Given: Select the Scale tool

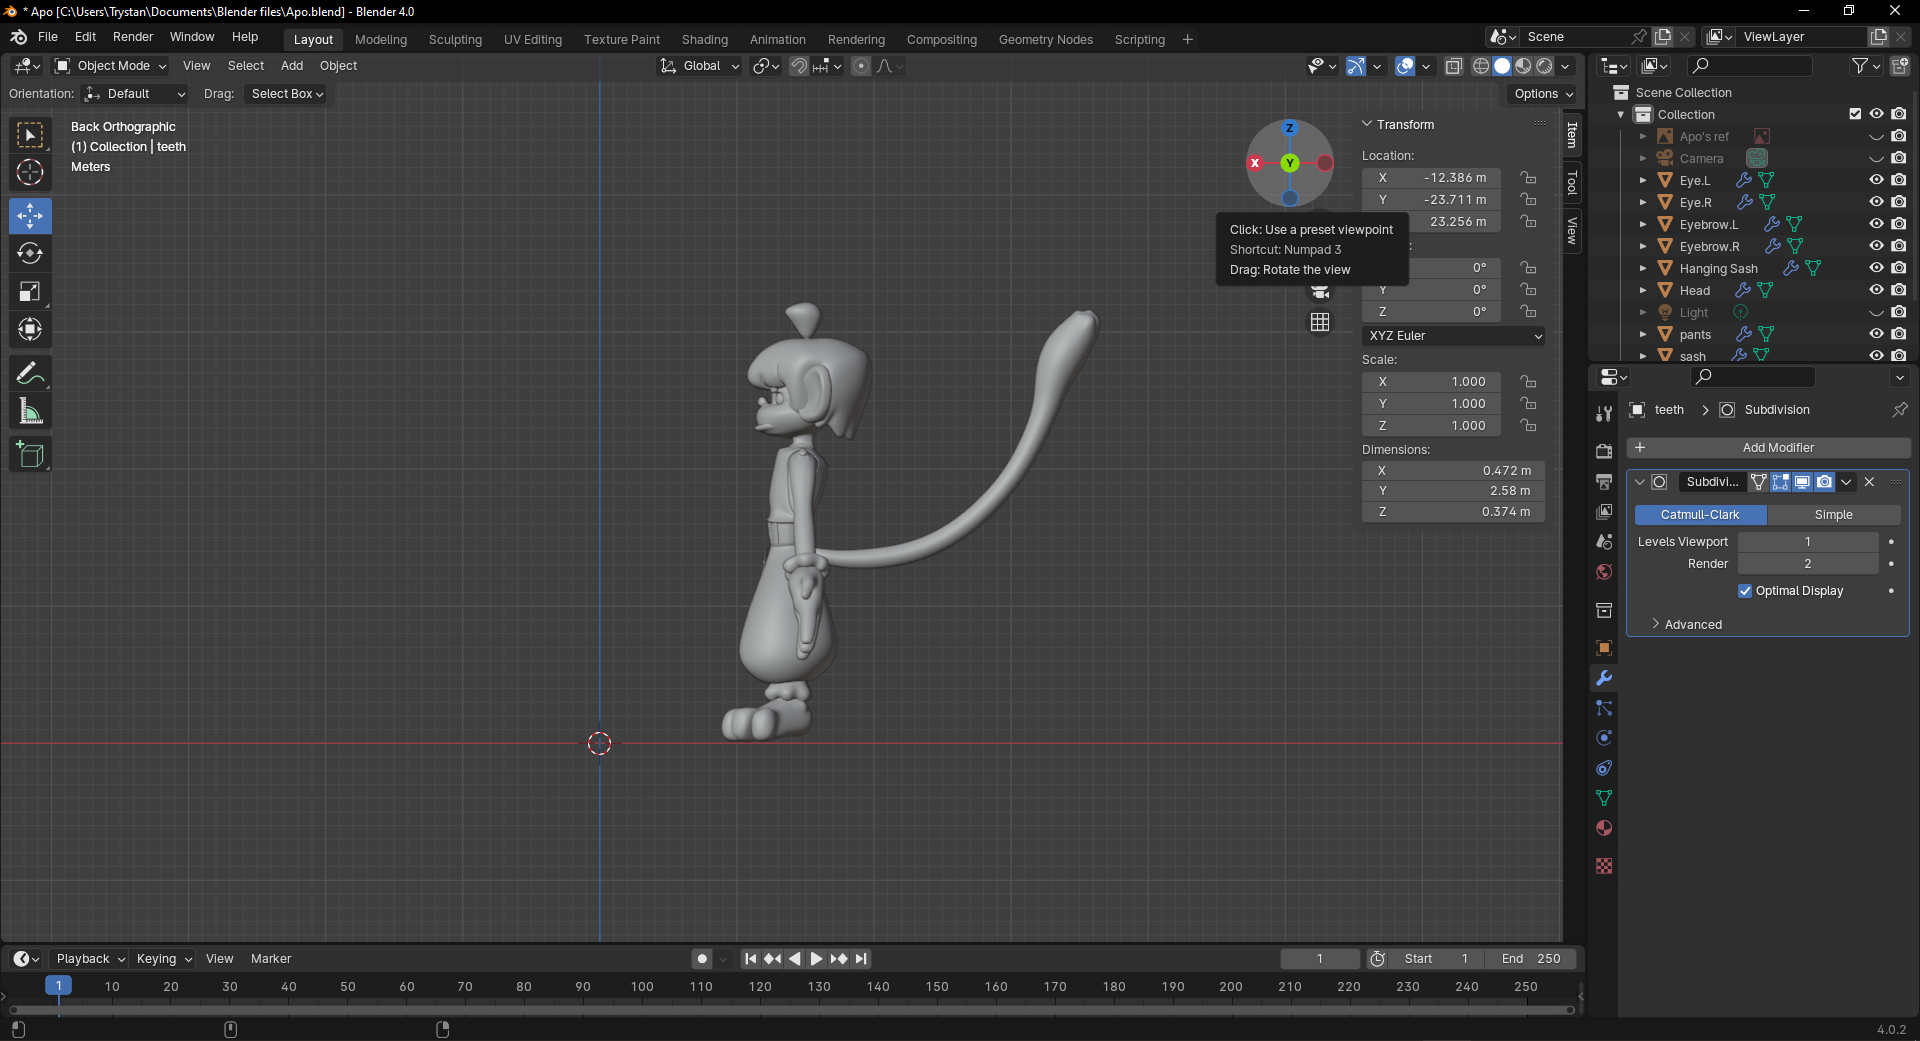Looking at the screenshot, I should 30,292.
